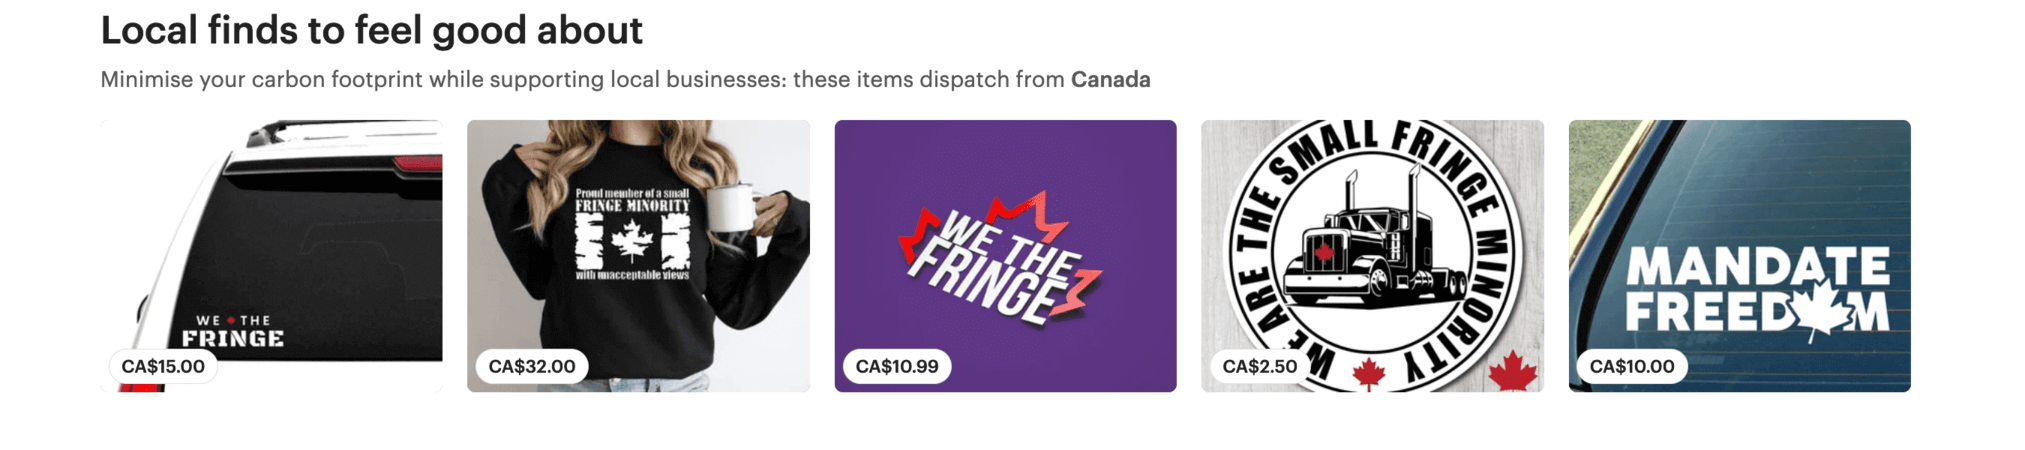Click the white FRINGE decal text on car window

pyautogui.click(x=233, y=339)
